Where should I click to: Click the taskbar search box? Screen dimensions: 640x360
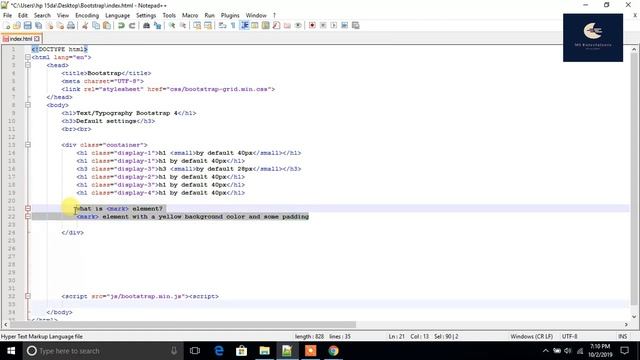coord(102,351)
